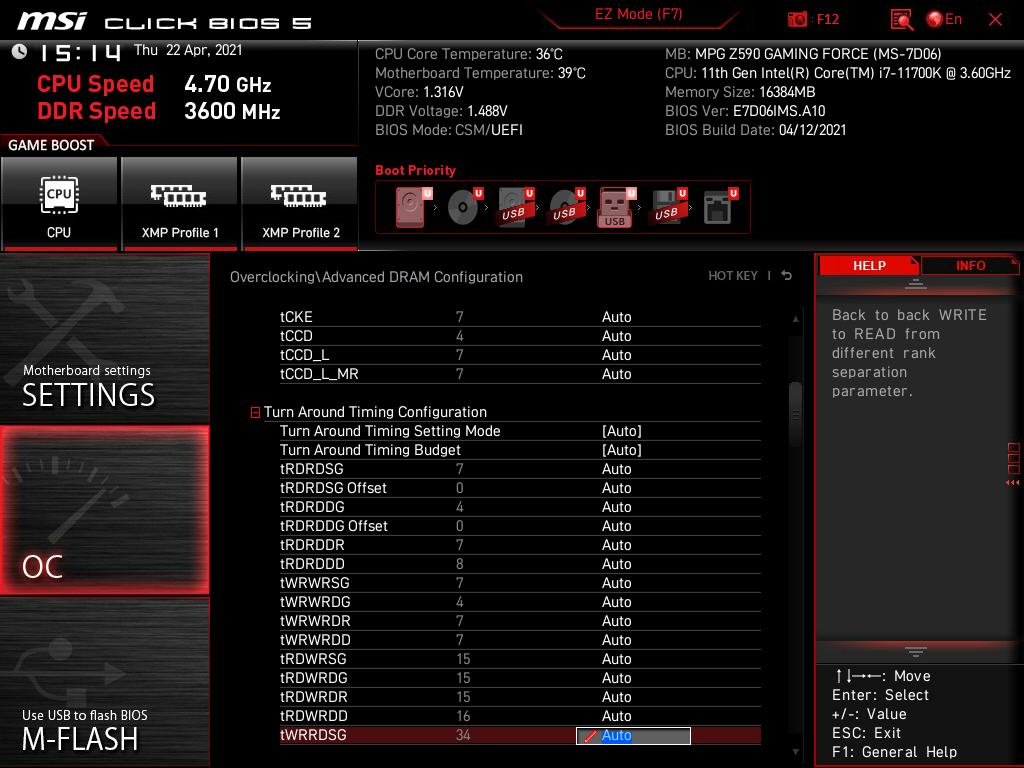The height and width of the screenshot is (768, 1024).
Task: Select the tCCD_L_MR Auto value
Action: pyautogui.click(x=616, y=374)
